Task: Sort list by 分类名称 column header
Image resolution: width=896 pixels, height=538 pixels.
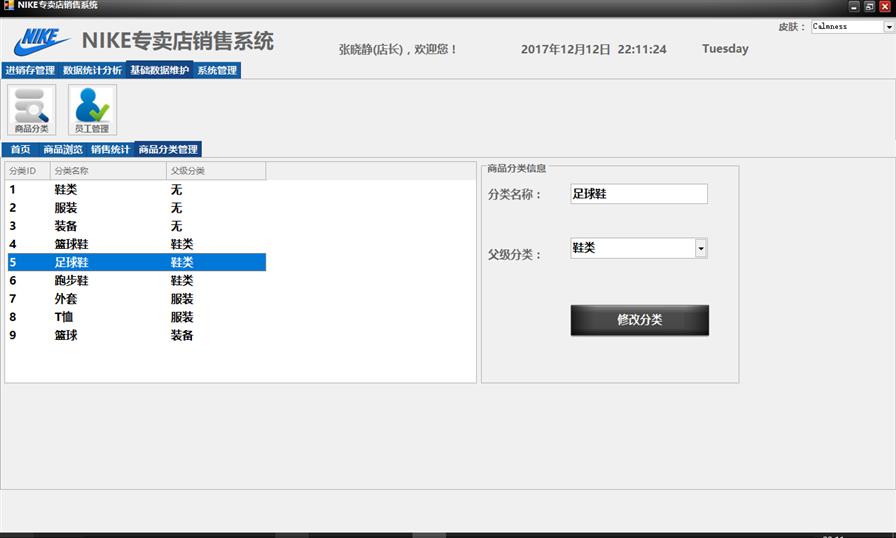Action: [x=107, y=171]
